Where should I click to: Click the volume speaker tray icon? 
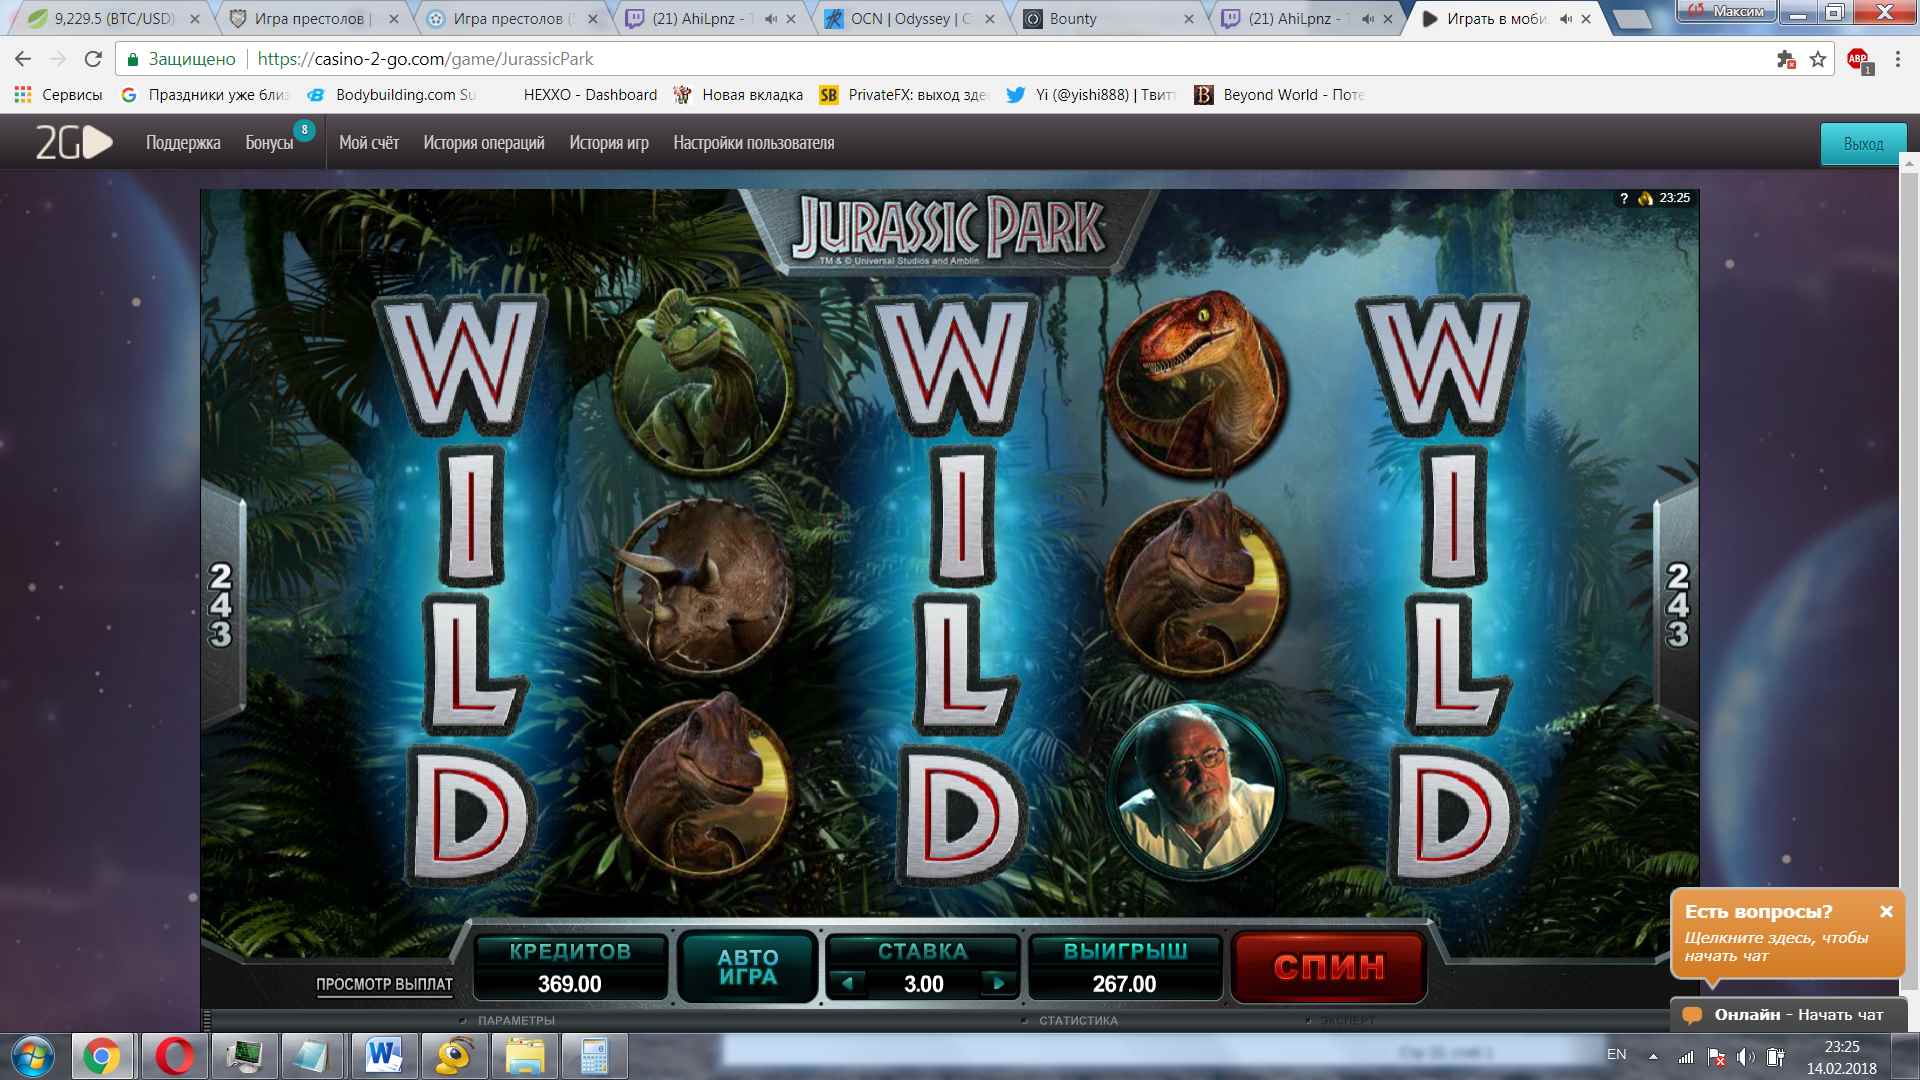(x=1746, y=1056)
